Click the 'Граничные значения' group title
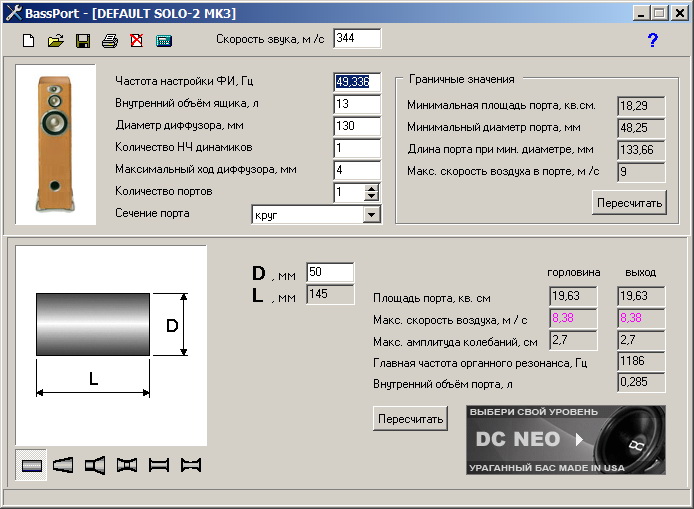Viewport: 694px width, 509px height. [462, 79]
